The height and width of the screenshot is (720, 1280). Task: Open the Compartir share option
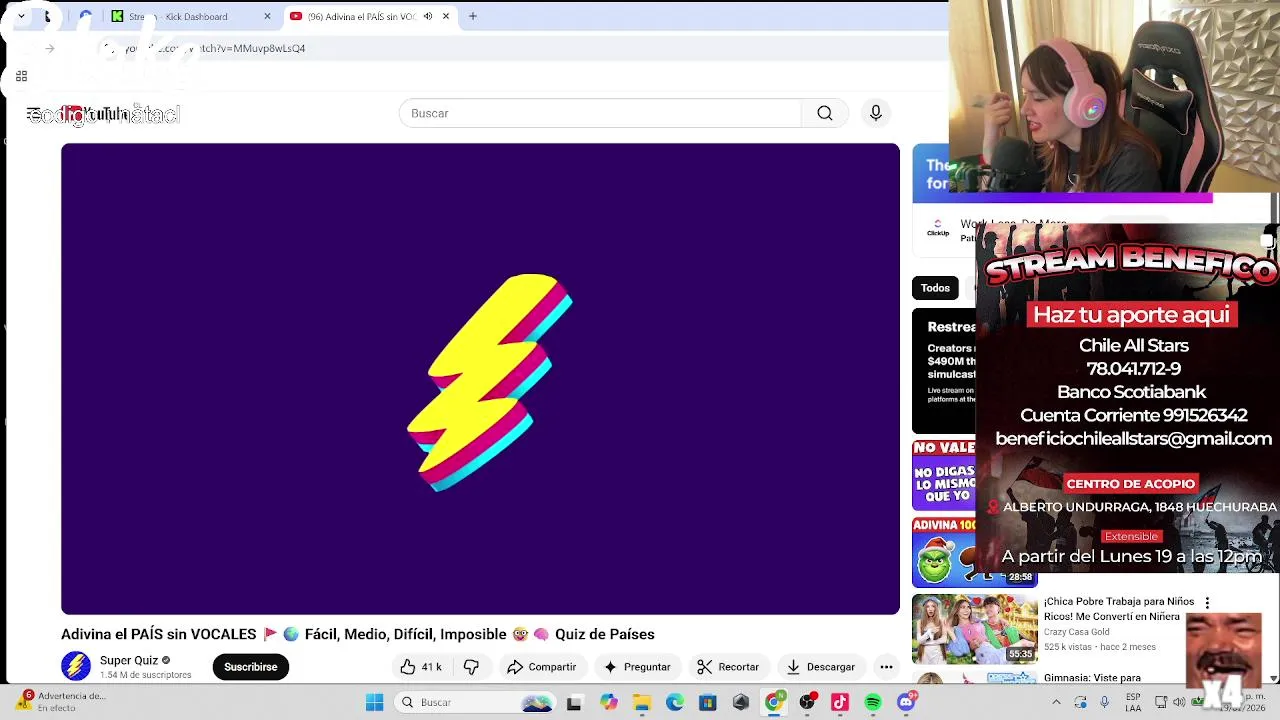(x=541, y=667)
